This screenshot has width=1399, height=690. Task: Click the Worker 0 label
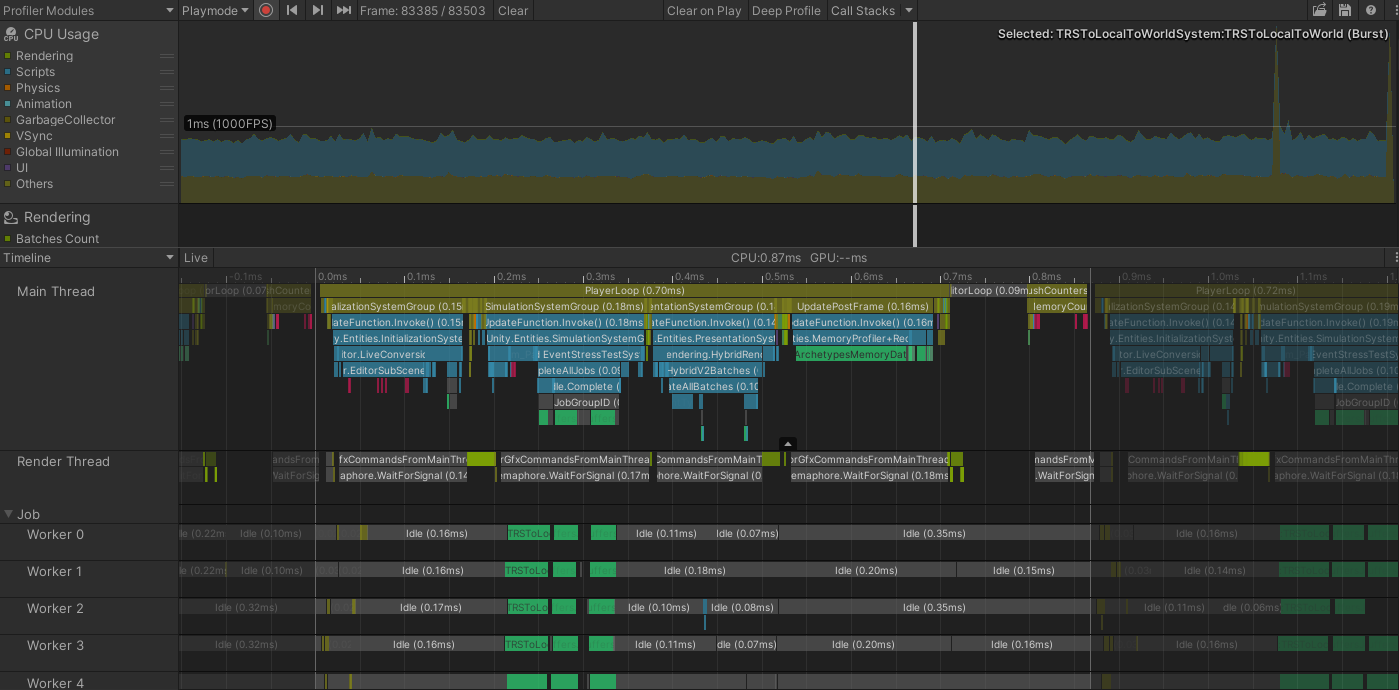pyautogui.click(x=55, y=534)
